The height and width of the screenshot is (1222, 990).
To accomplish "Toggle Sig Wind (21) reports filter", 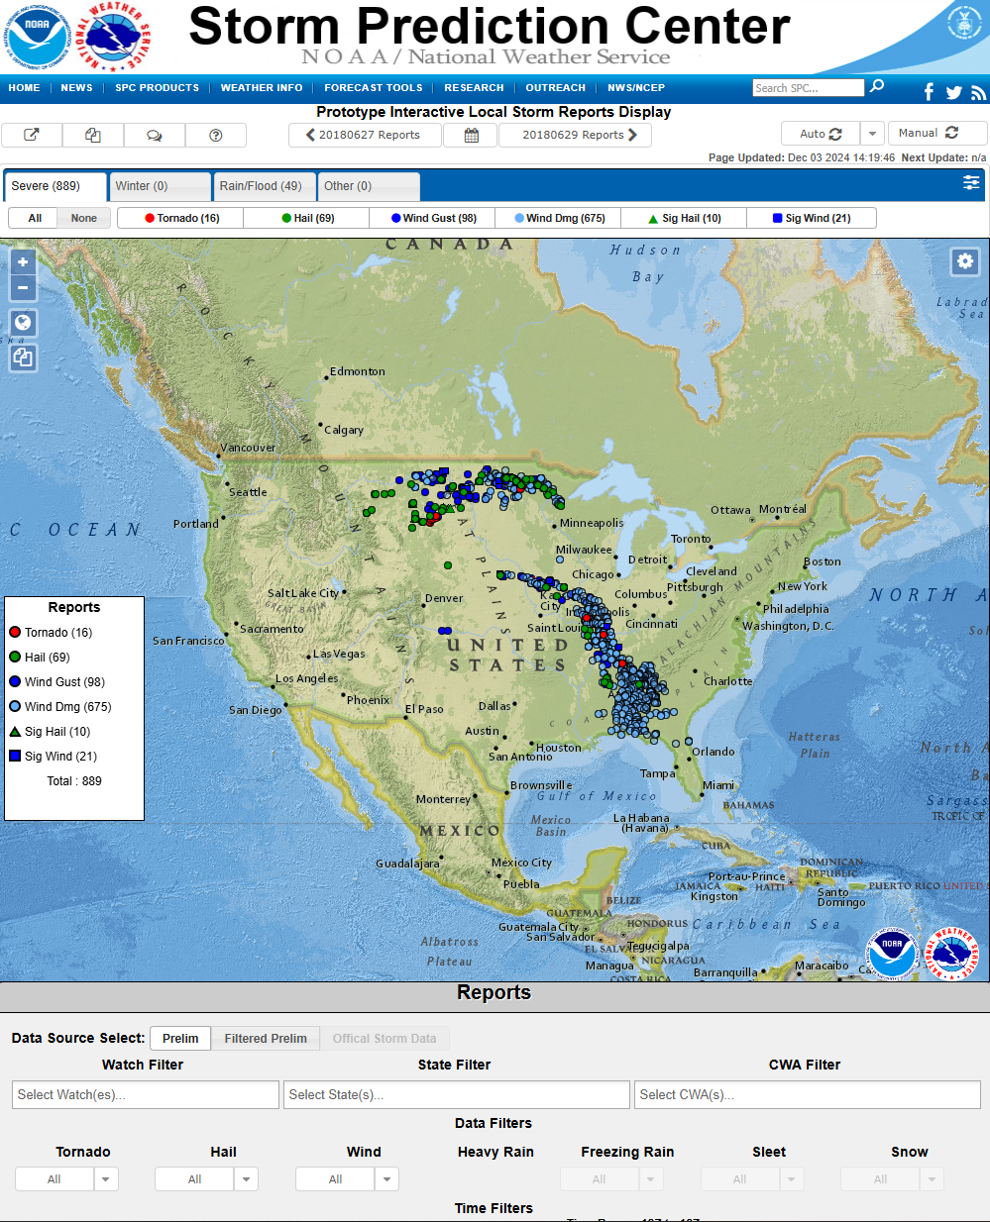I will pyautogui.click(x=811, y=218).
